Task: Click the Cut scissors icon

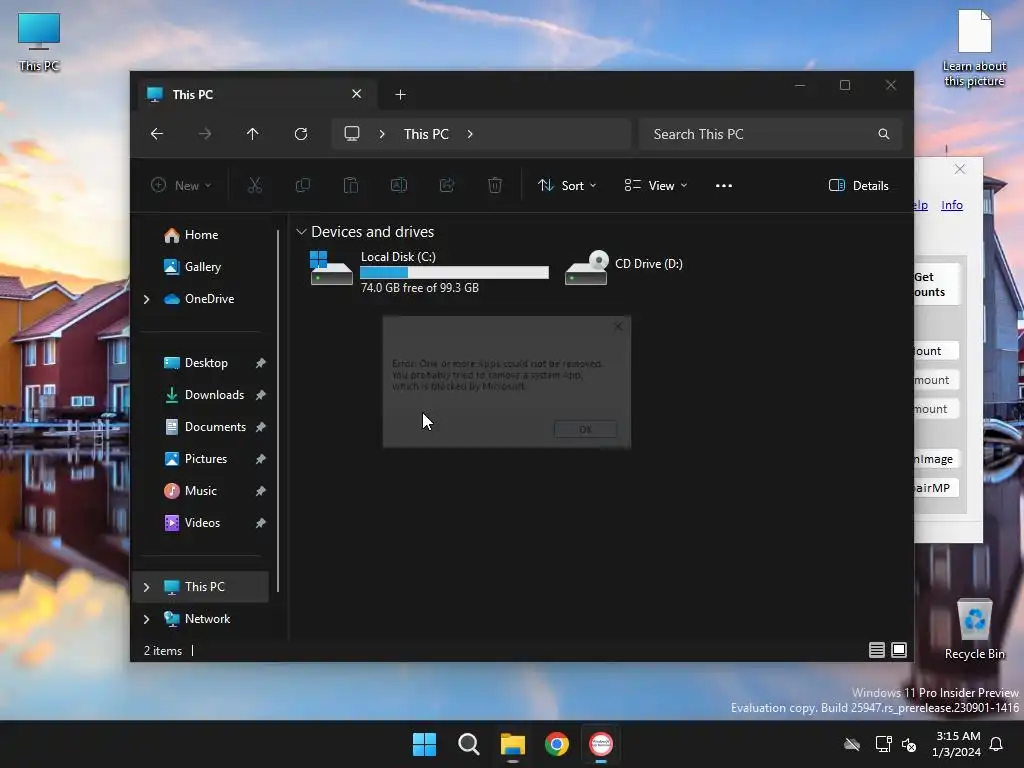Action: tap(255, 185)
